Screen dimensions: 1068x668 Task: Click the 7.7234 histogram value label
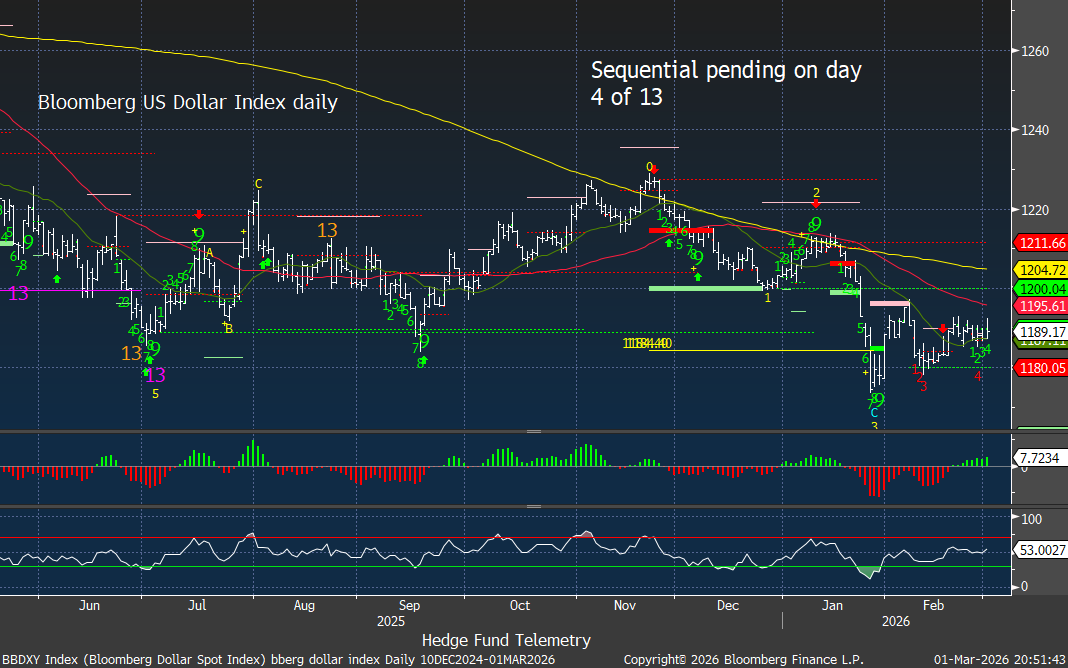point(1040,457)
